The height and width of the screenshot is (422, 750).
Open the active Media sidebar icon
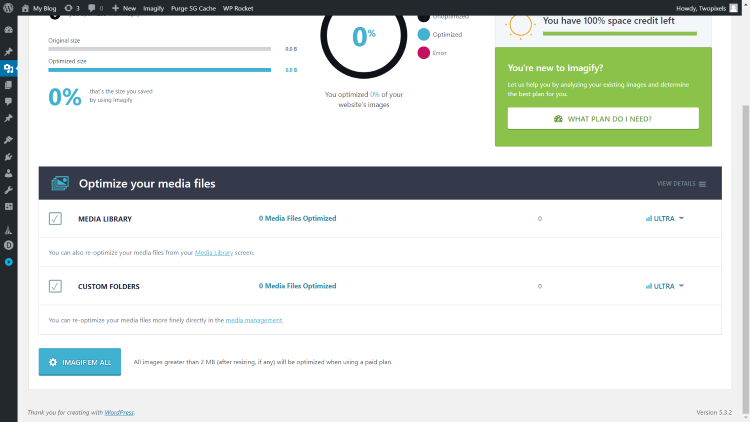pyautogui.click(x=9, y=68)
